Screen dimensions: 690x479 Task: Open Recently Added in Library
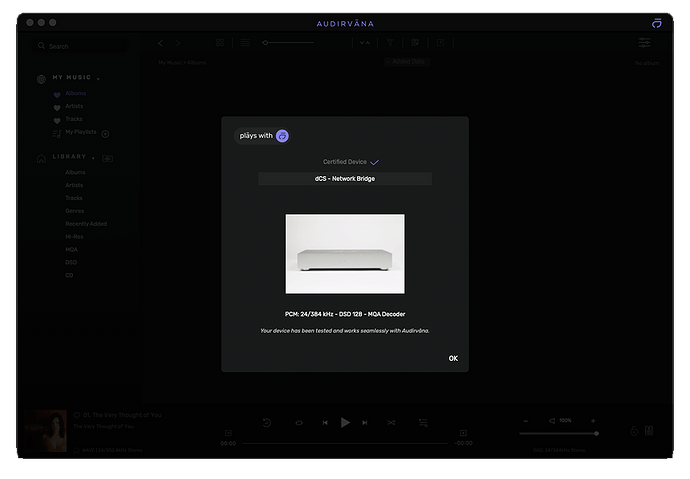[86, 224]
